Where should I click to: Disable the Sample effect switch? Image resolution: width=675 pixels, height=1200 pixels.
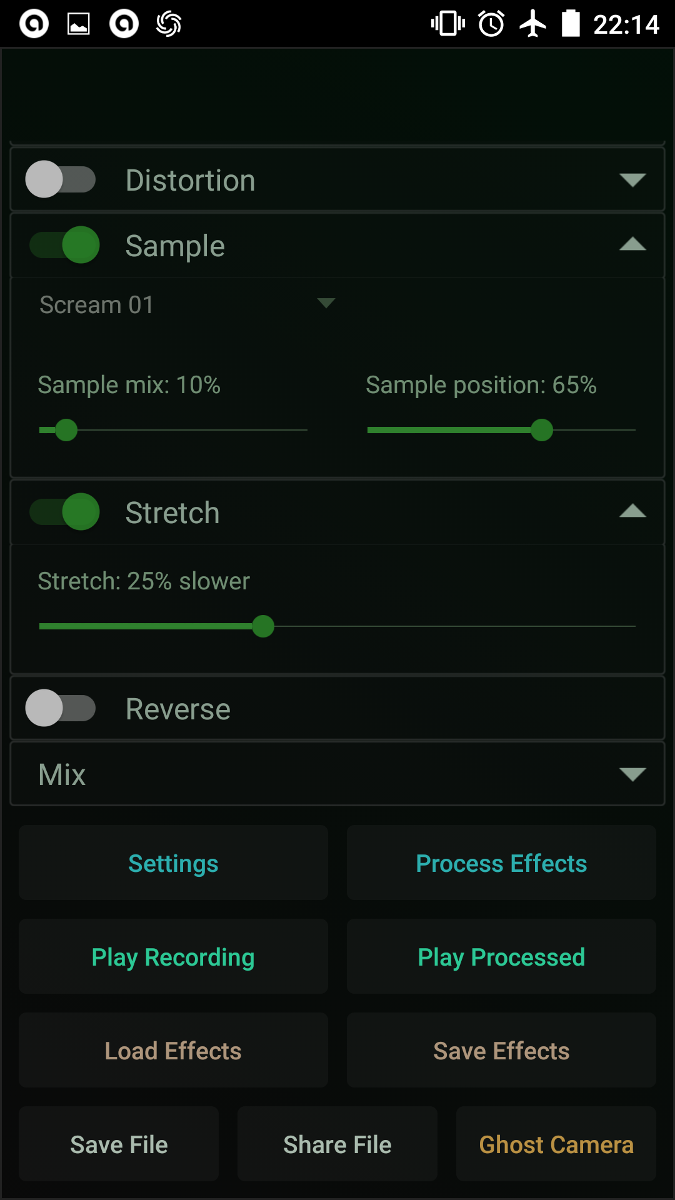tap(64, 245)
